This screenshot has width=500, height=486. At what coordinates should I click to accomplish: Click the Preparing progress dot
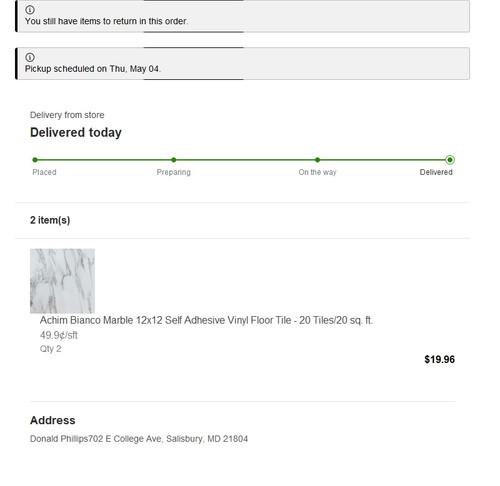click(x=174, y=160)
